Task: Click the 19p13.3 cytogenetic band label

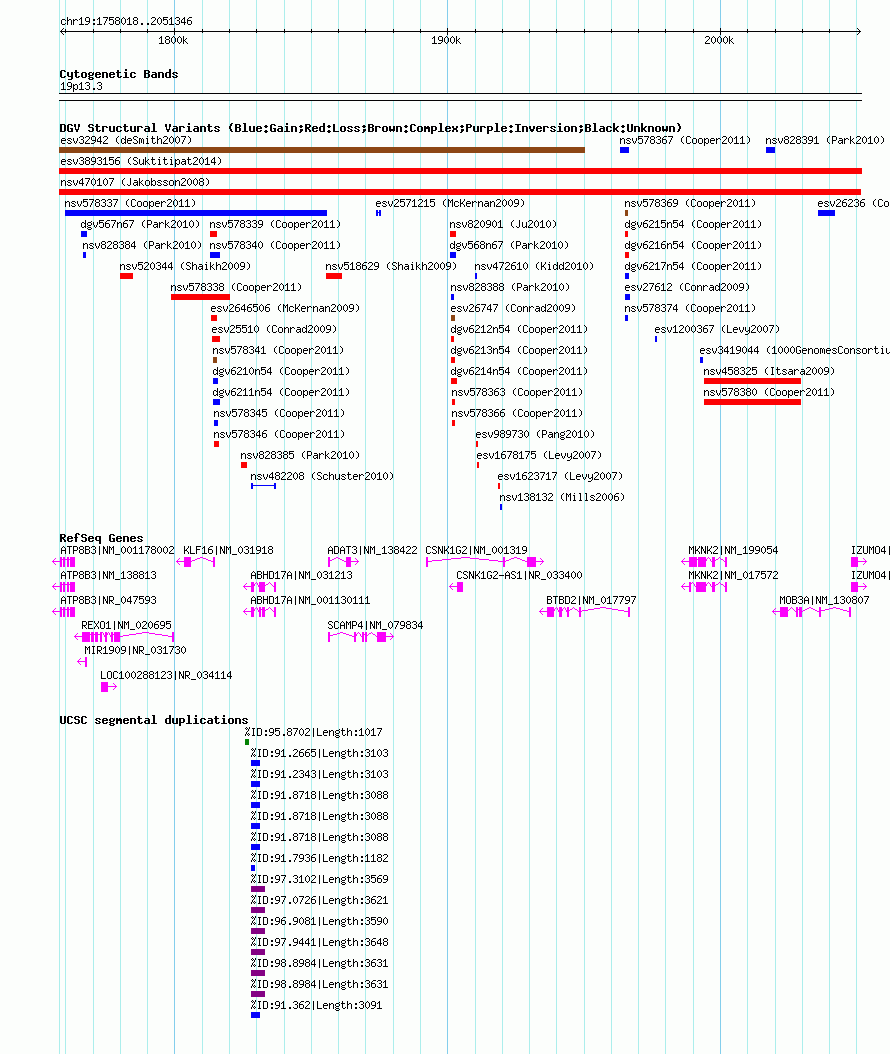Action: tap(81, 86)
